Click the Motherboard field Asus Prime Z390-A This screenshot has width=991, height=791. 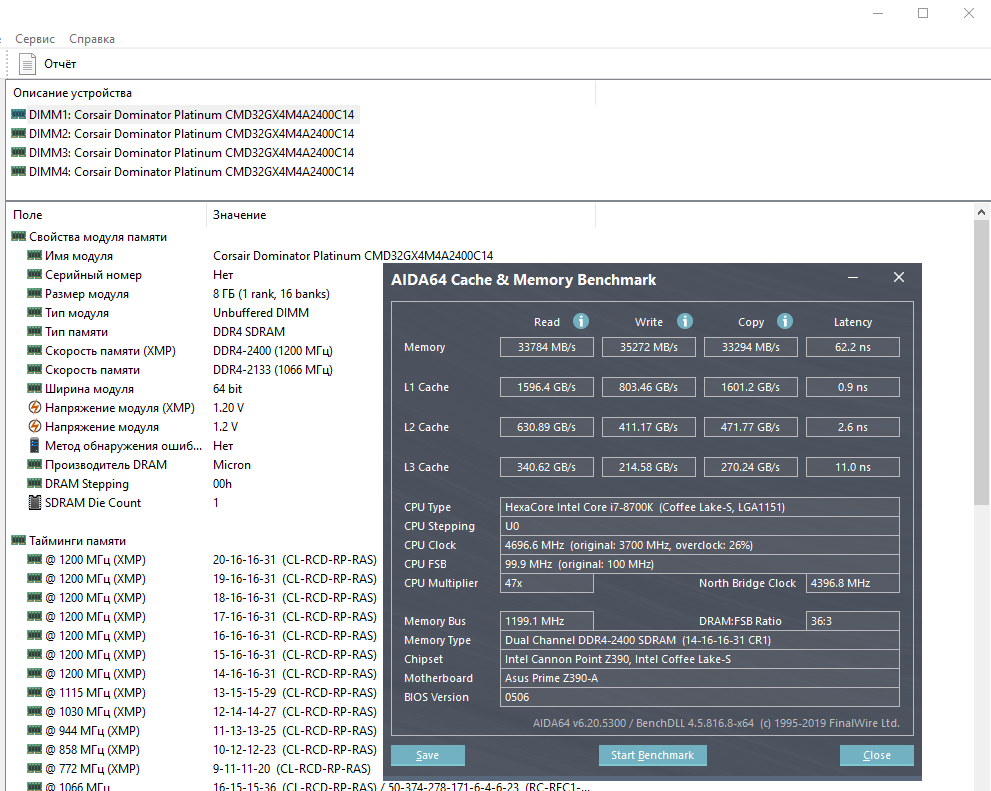pos(700,678)
